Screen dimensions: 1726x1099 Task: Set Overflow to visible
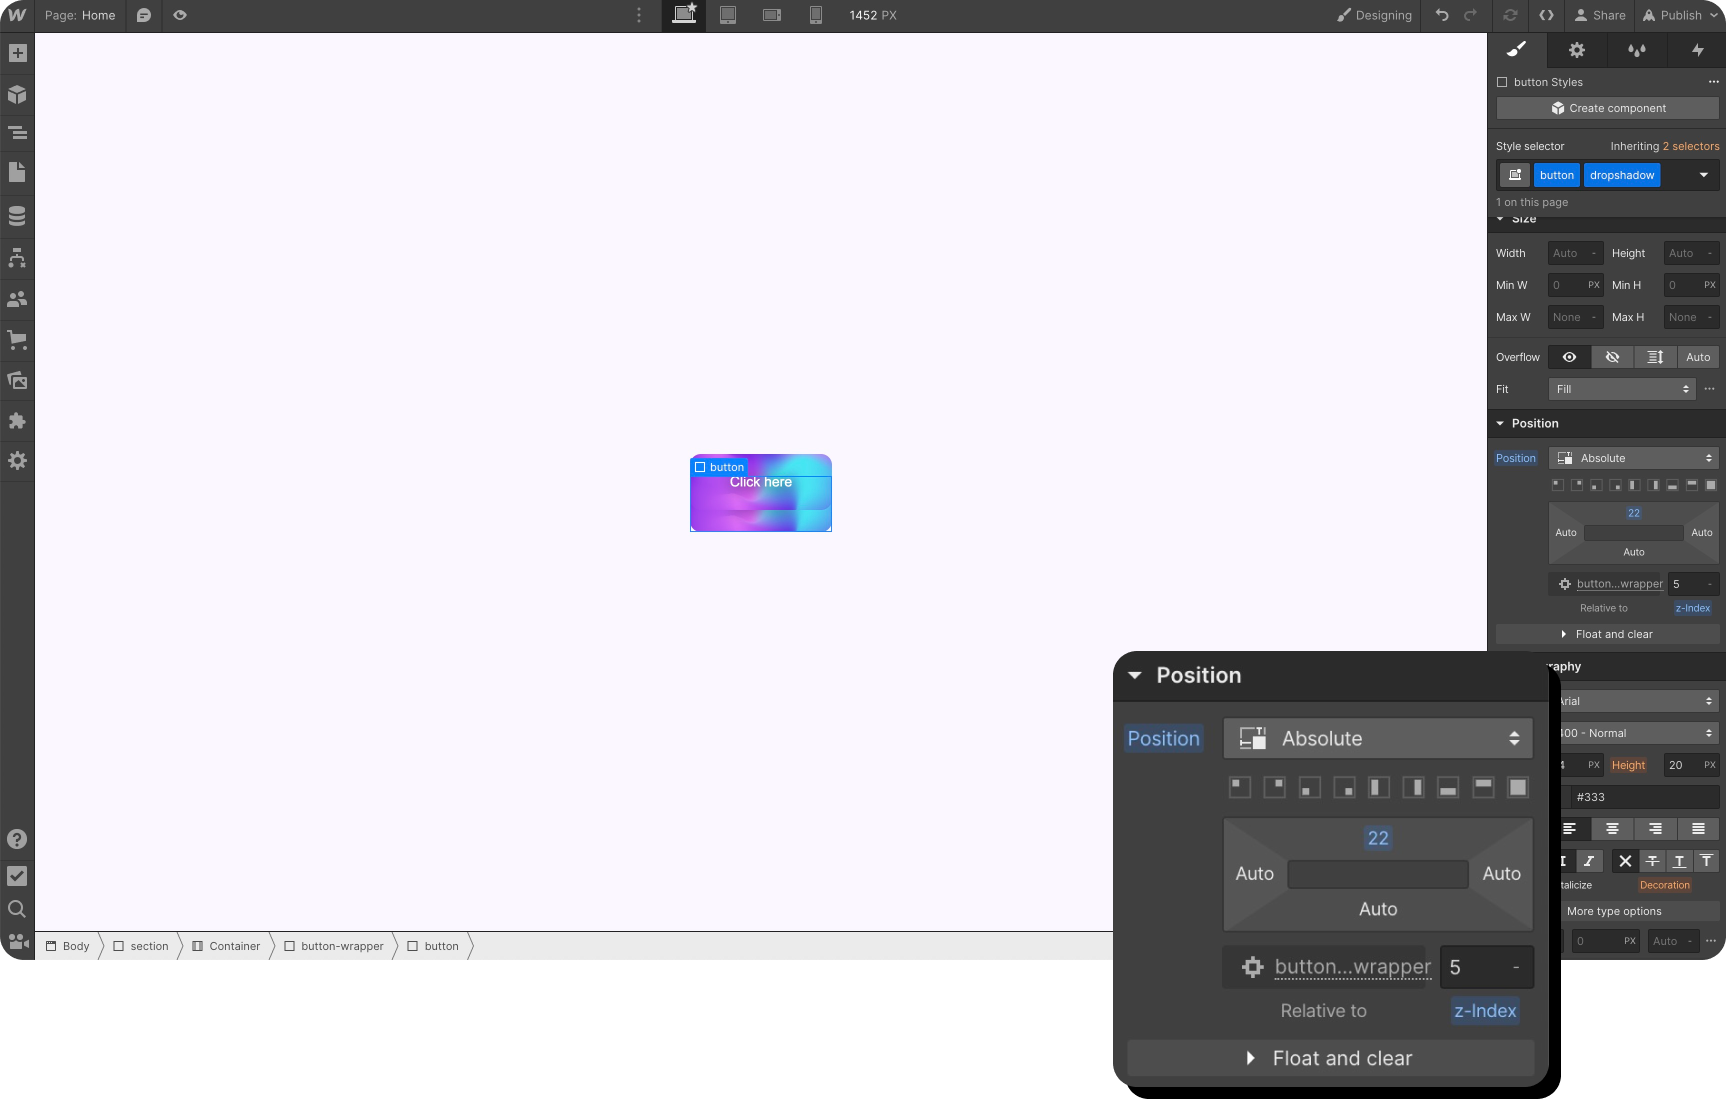pyautogui.click(x=1568, y=357)
